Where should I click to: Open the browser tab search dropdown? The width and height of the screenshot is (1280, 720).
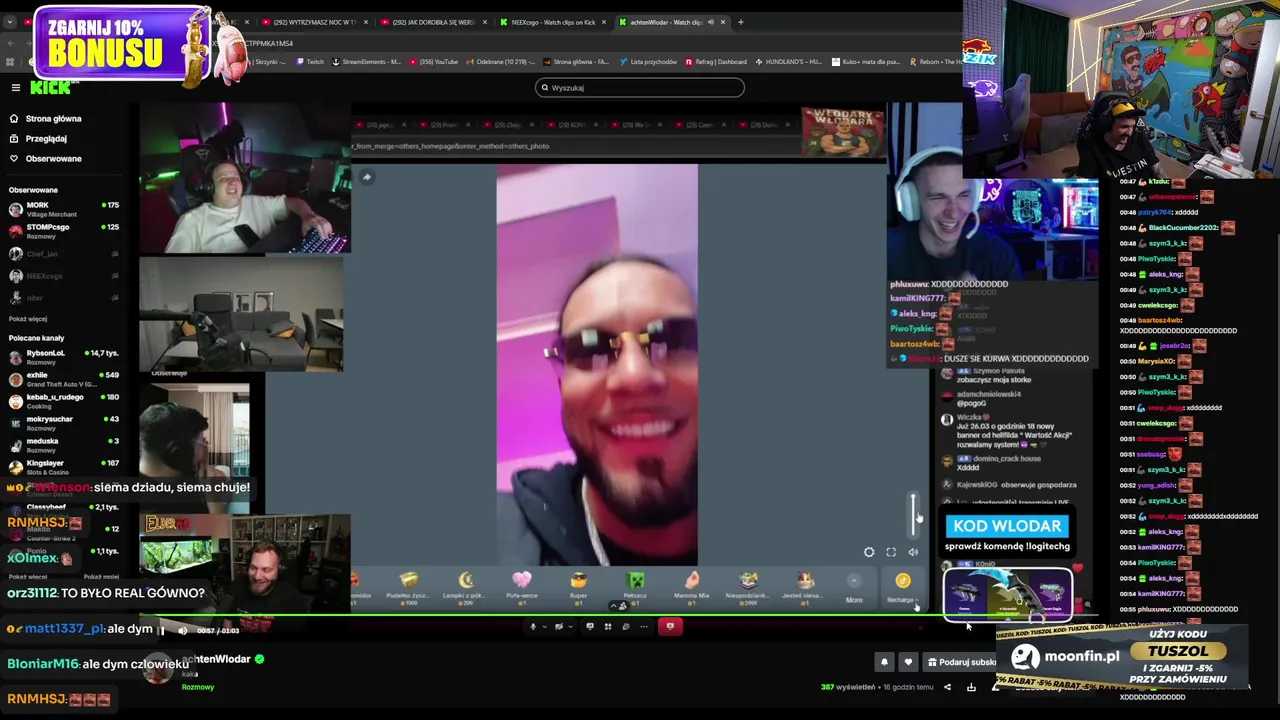10,22
